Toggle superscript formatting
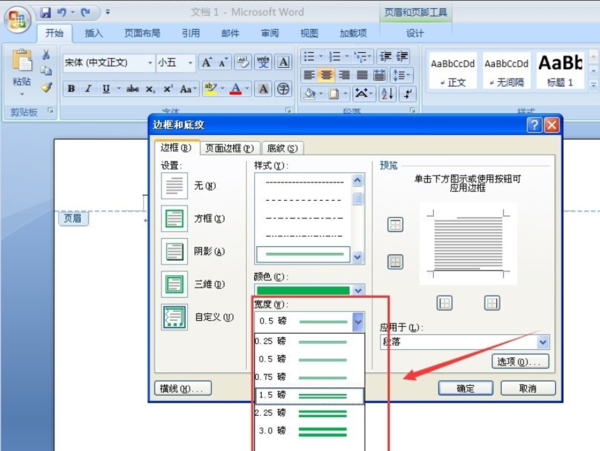Screen dimensions: 600x451 168,89
